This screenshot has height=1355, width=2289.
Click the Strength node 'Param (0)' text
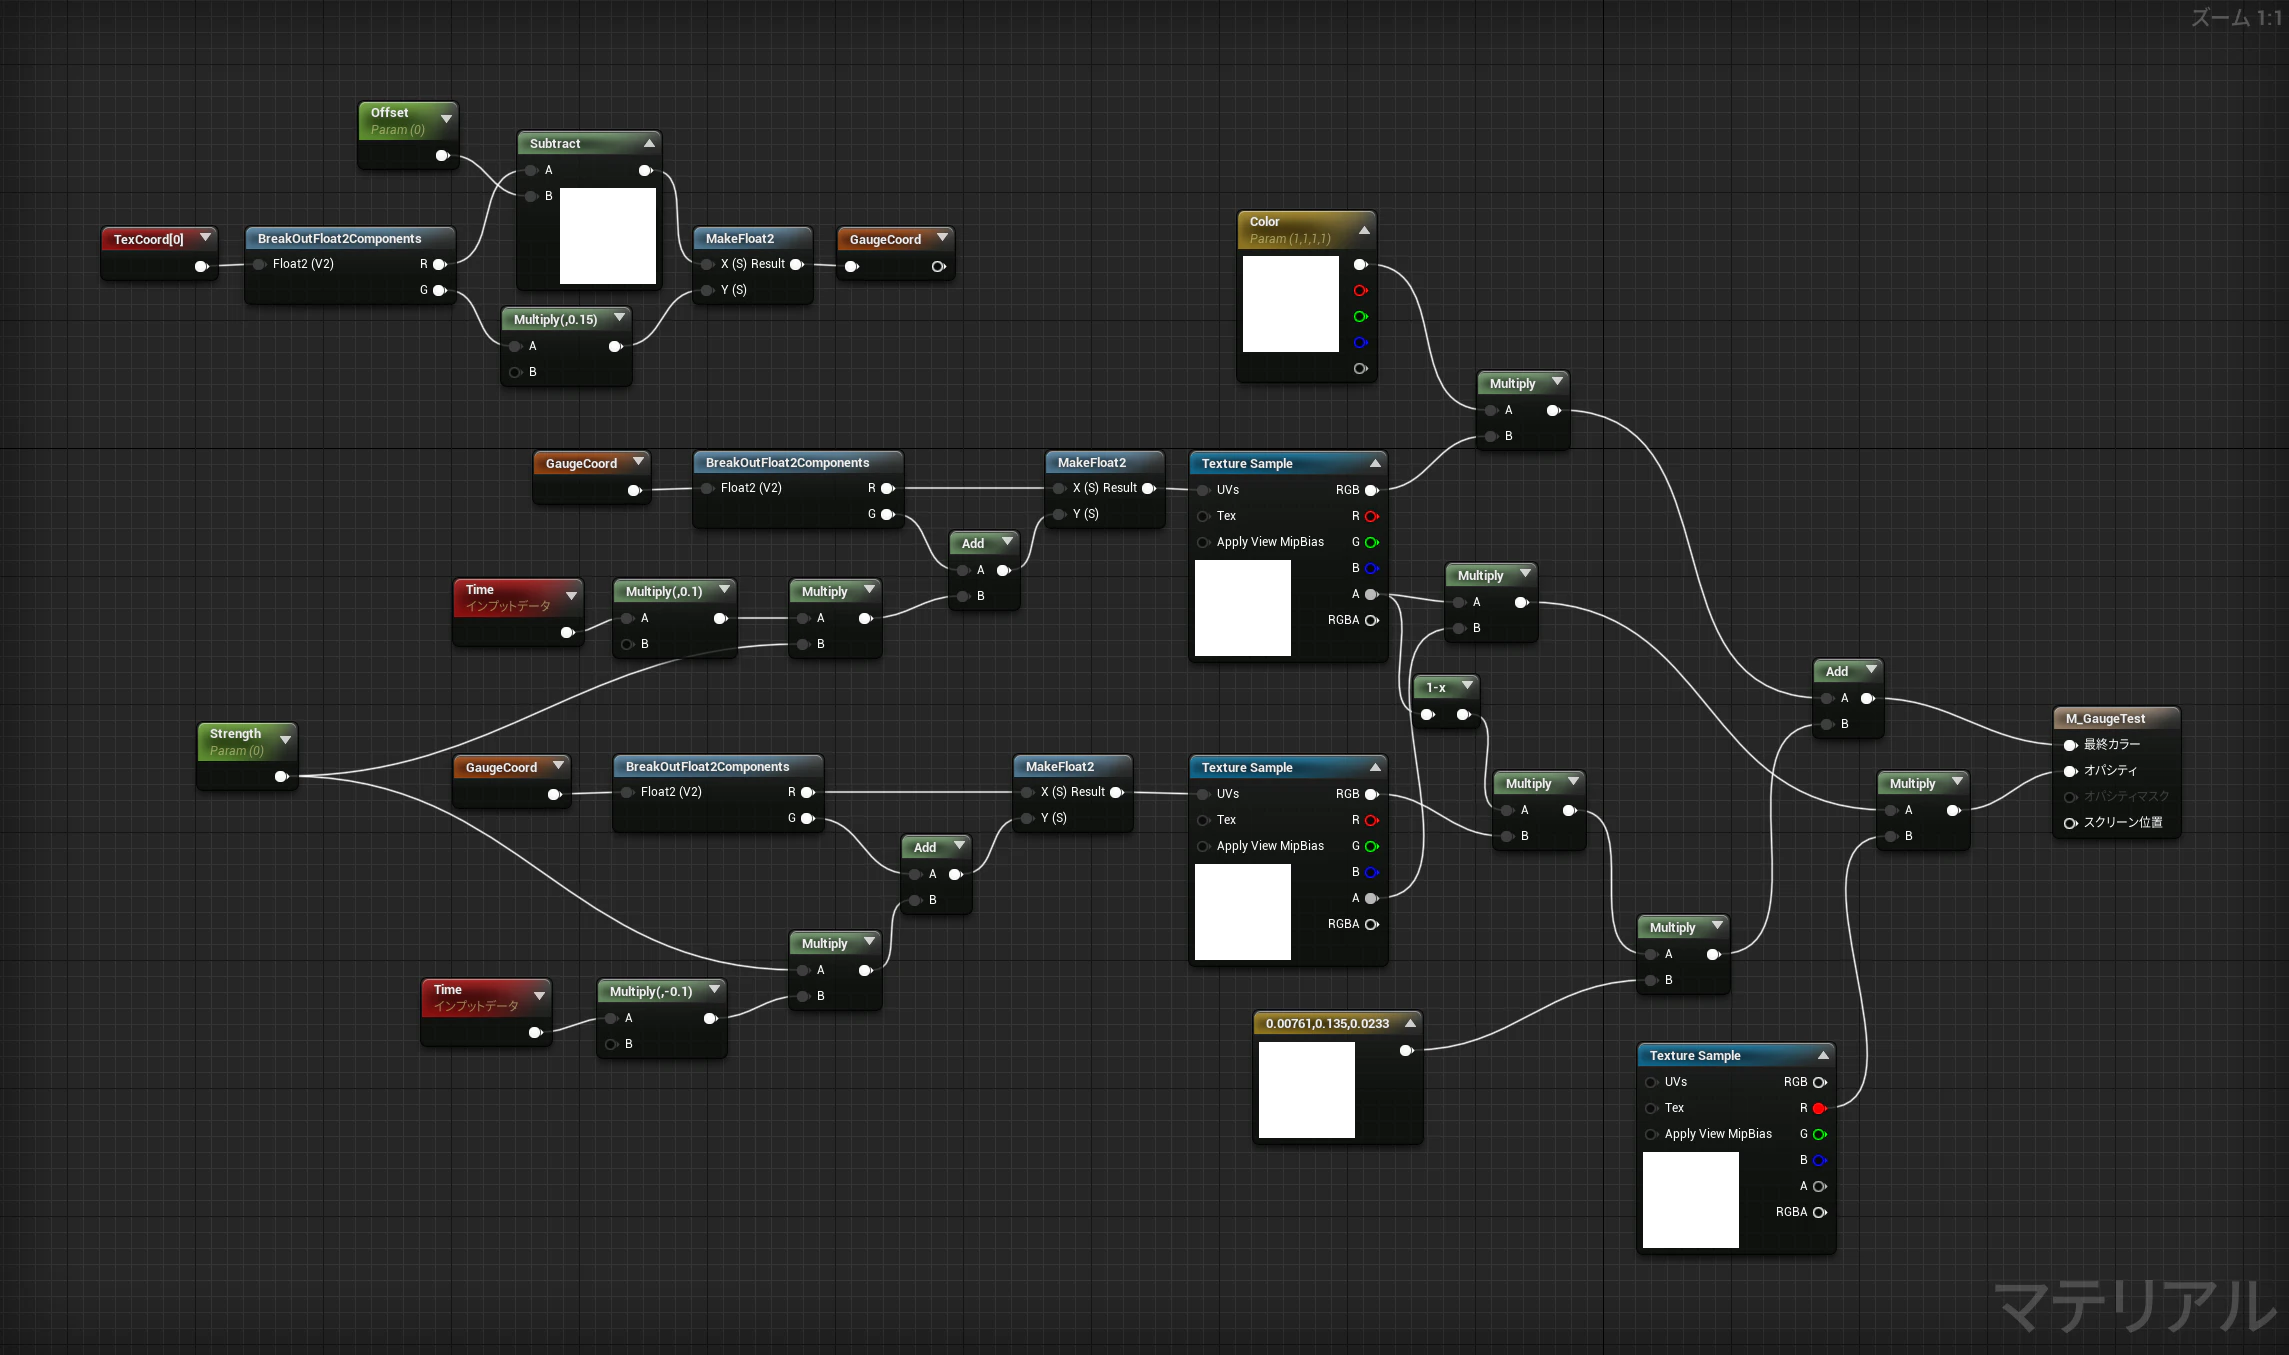(x=237, y=751)
